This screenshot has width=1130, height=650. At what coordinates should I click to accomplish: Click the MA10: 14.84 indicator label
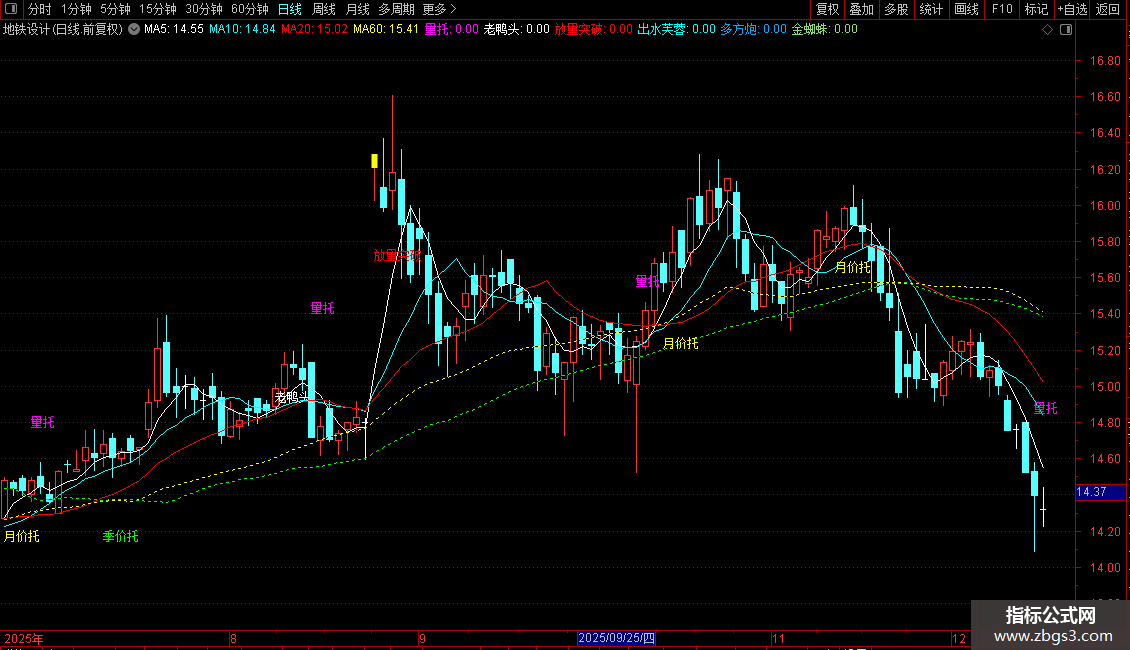click(242, 30)
